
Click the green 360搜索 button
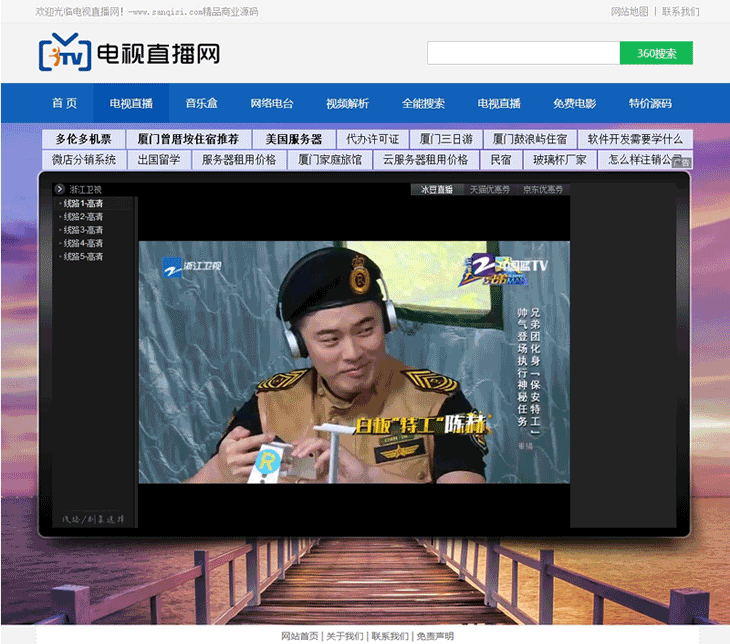656,53
